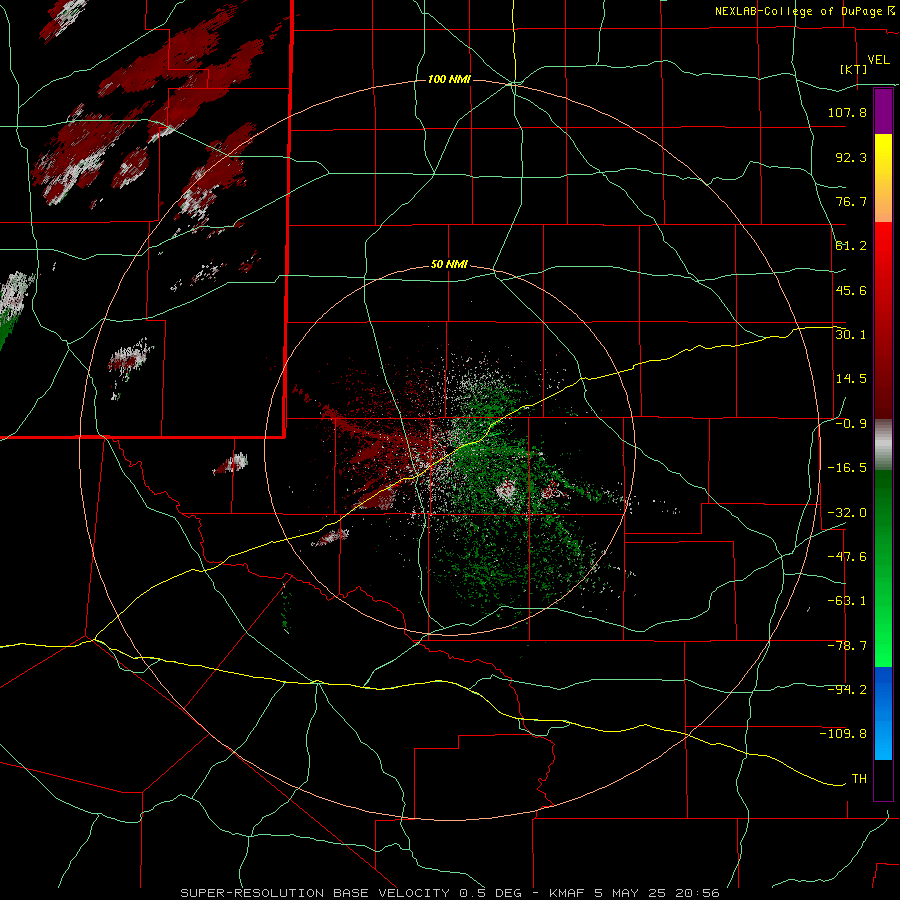
Task: Click the 100 NMI range ring label
Action: (449, 79)
